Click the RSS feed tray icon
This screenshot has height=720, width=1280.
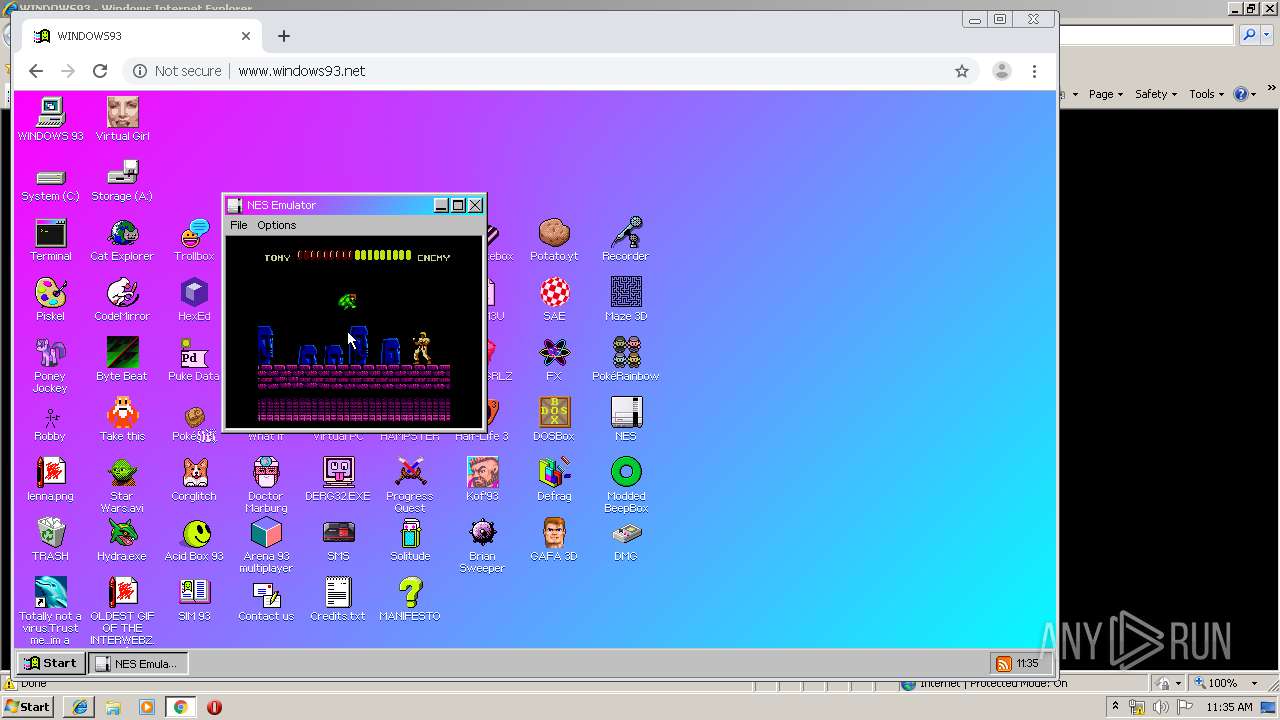[1003, 663]
